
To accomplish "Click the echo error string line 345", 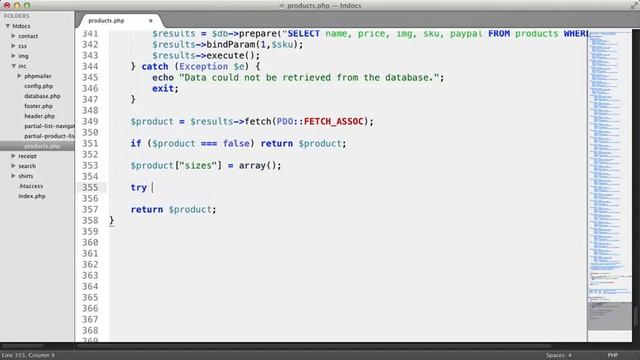I will [x=309, y=77].
